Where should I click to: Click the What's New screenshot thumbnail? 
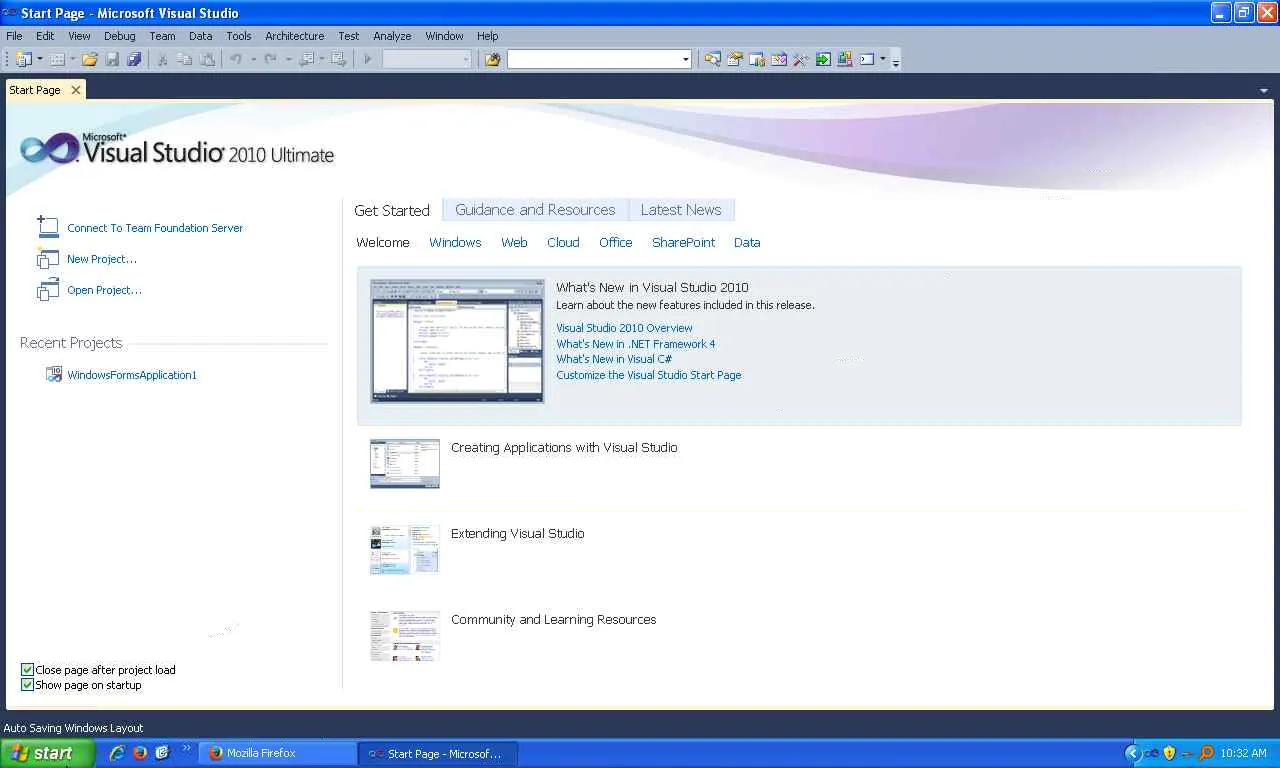tap(457, 341)
